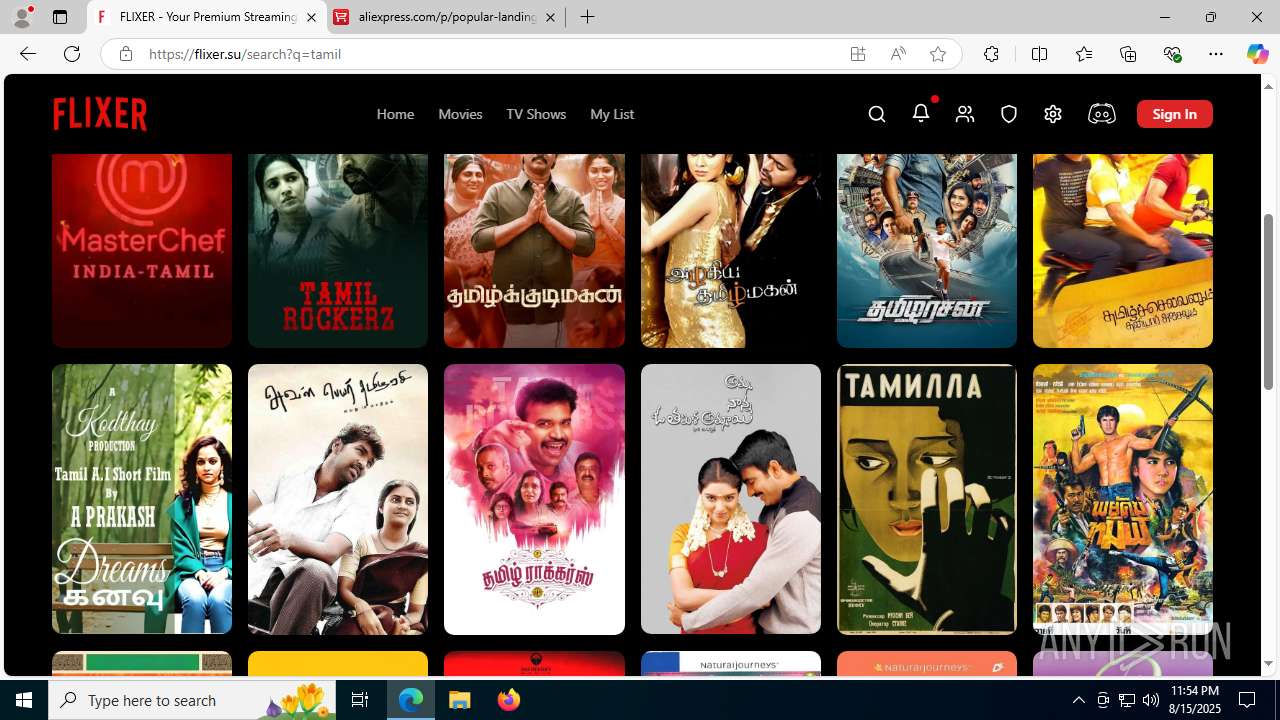
Task: Open yellow motorbike movie poster
Action: (1123, 250)
